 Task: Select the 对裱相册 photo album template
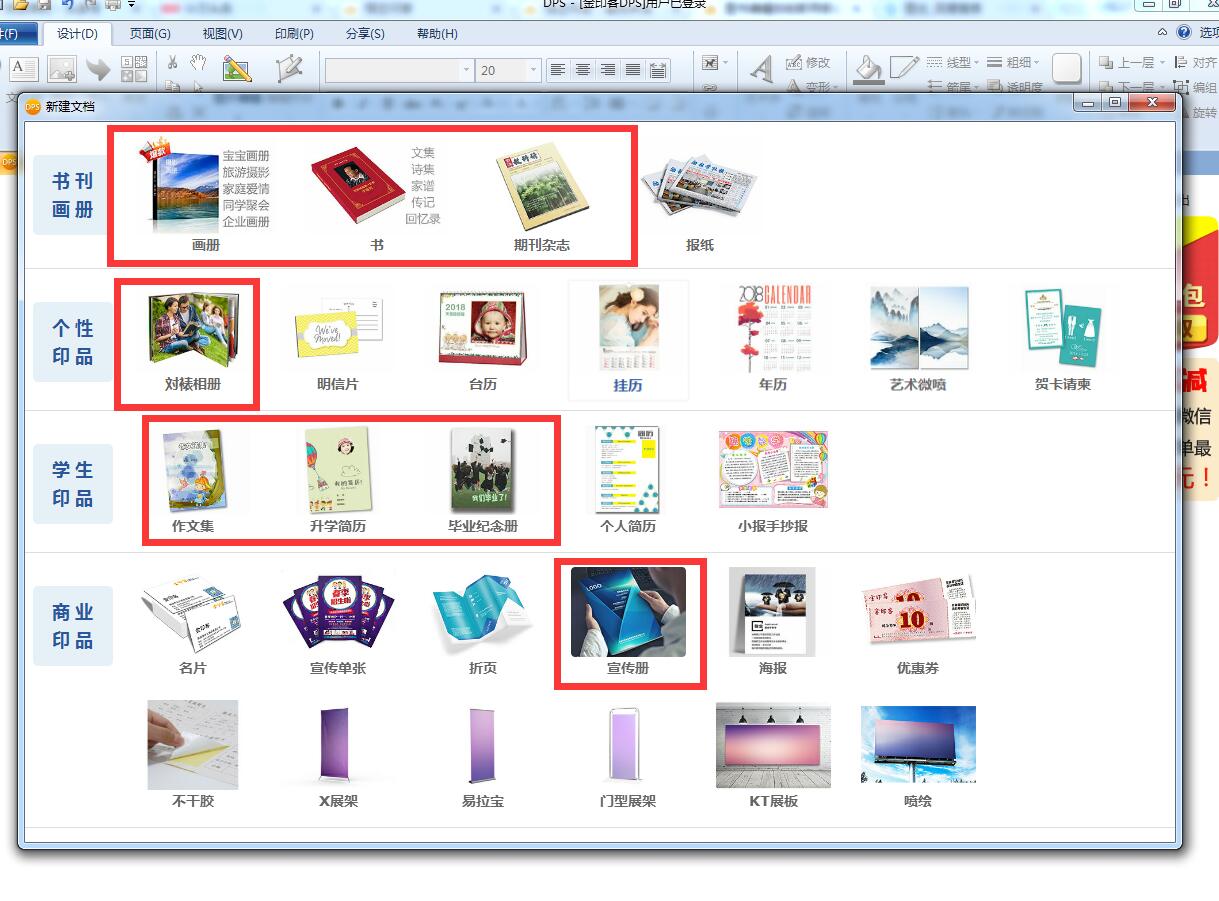coord(192,341)
